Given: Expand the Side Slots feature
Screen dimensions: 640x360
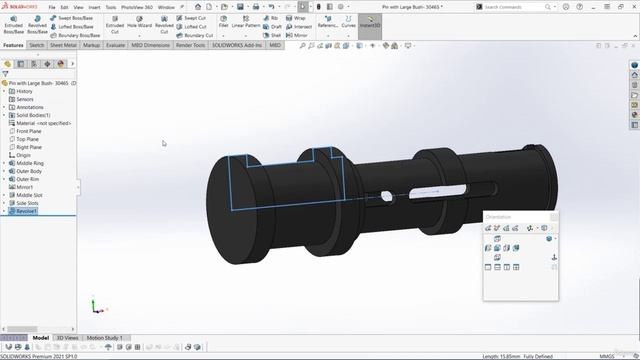Looking at the screenshot, I should coord(4,203).
